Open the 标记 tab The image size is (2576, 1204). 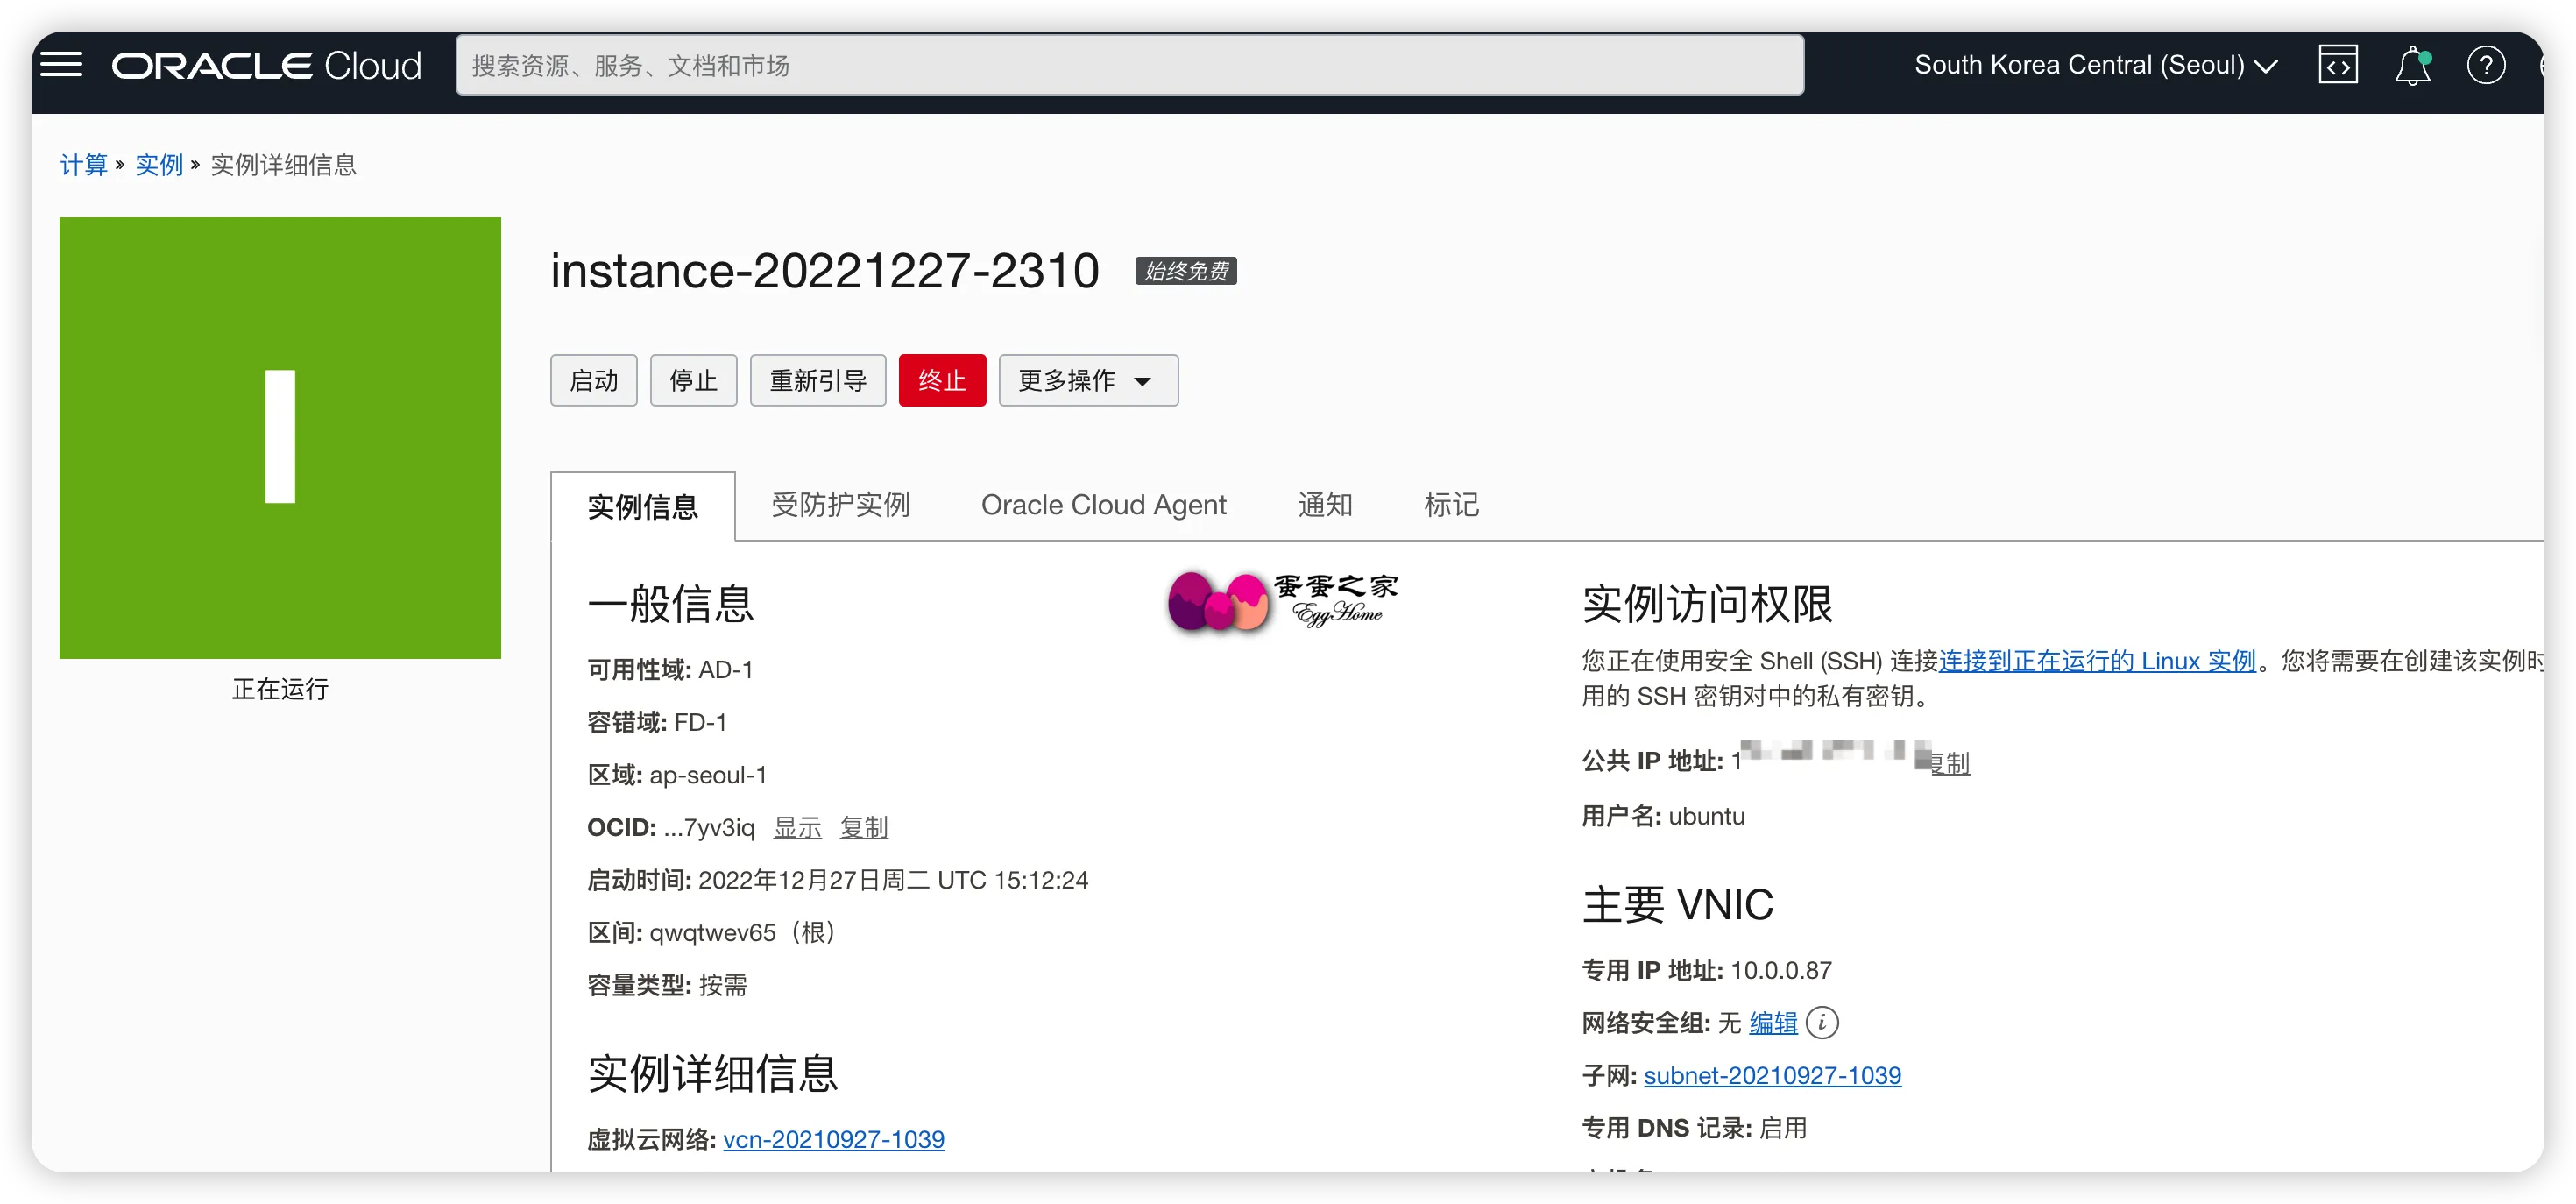pos(1450,505)
